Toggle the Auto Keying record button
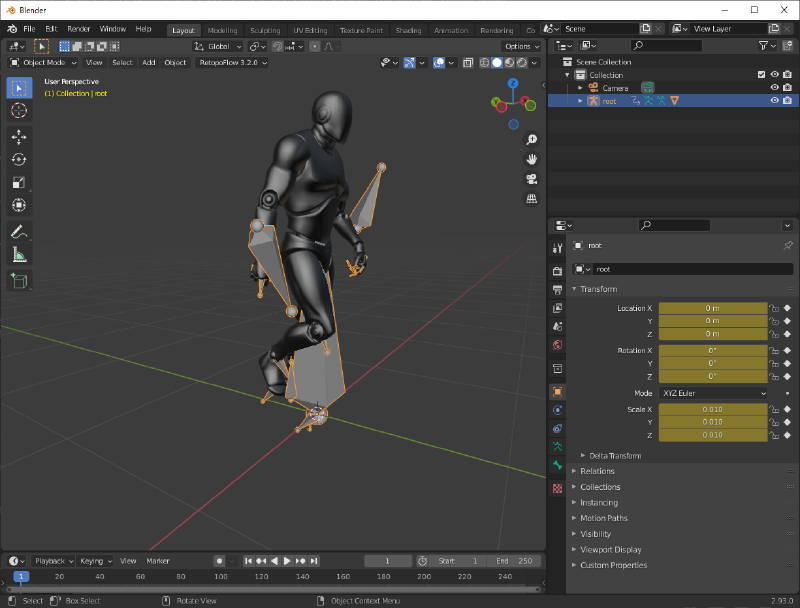This screenshot has height=608, width=800. coord(219,561)
